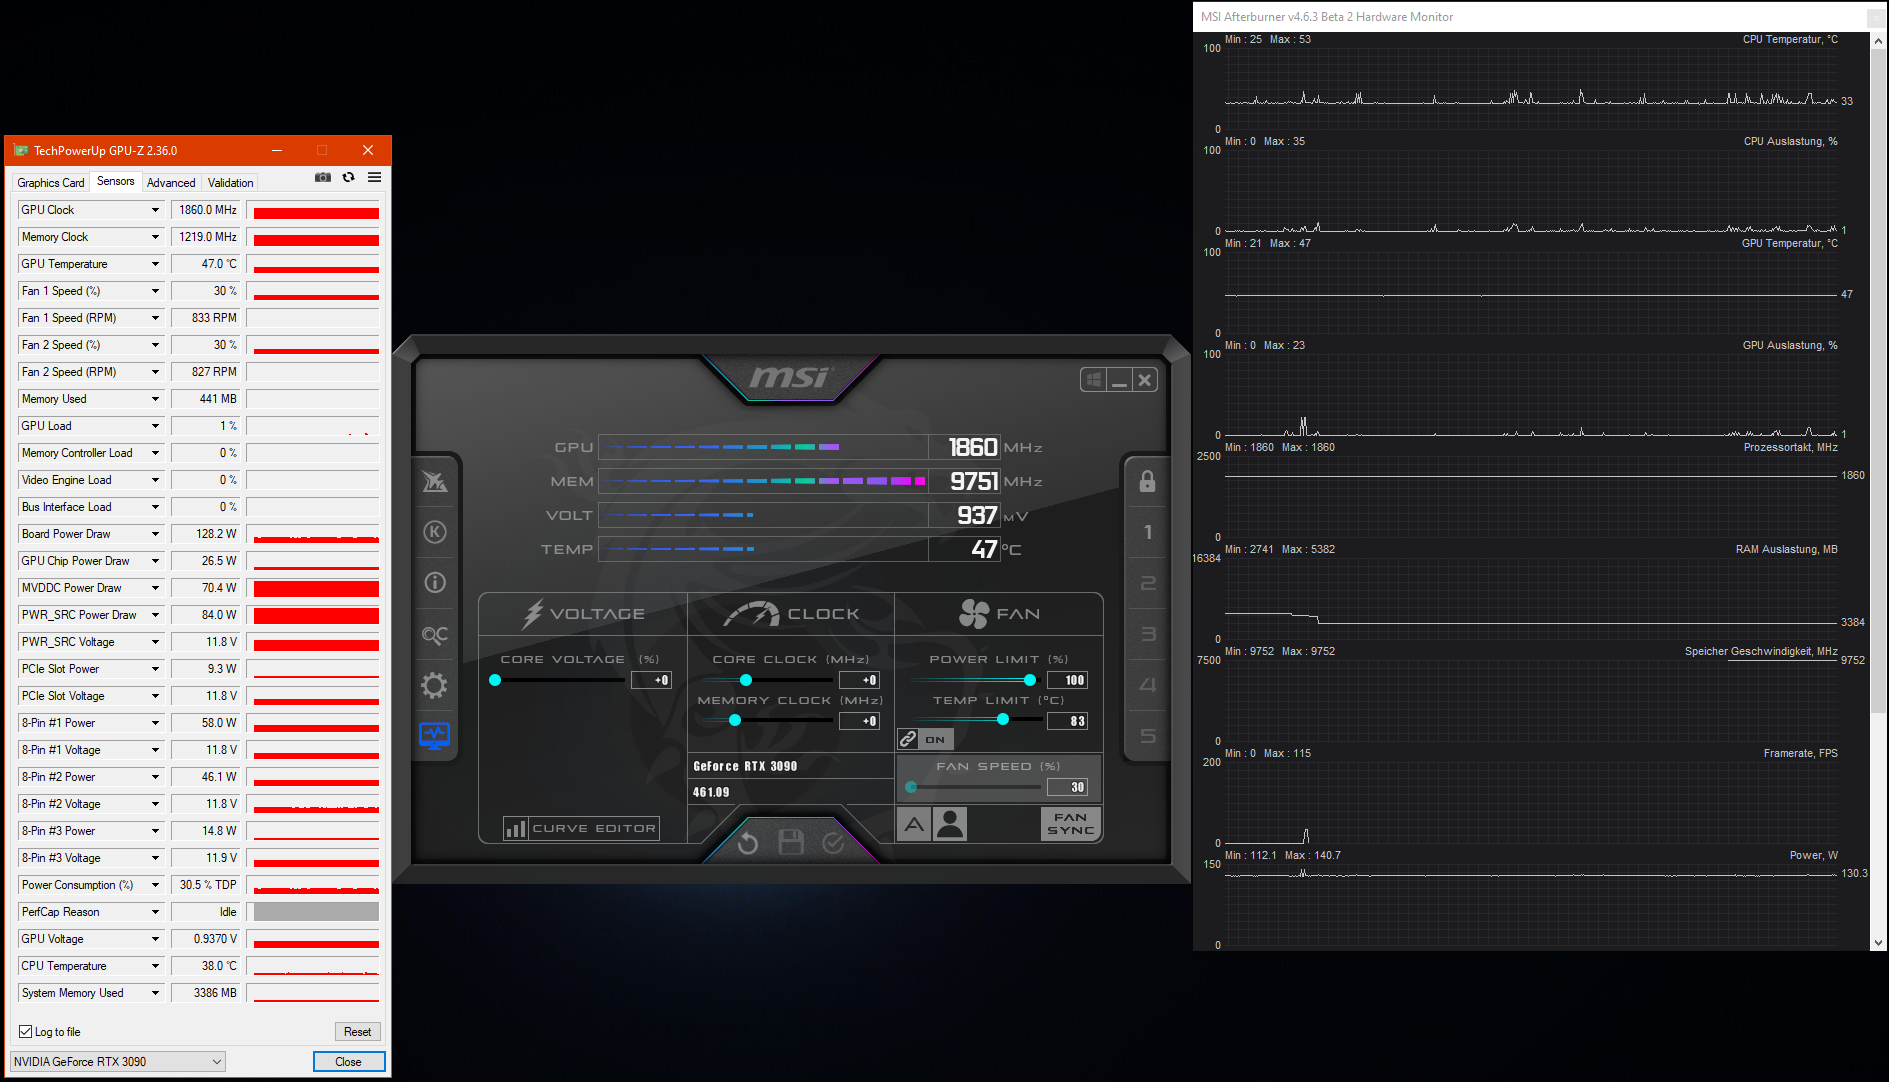Open the Advanced tab in GPU-Z
The height and width of the screenshot is (1082, 1889).
coord(171,183)
